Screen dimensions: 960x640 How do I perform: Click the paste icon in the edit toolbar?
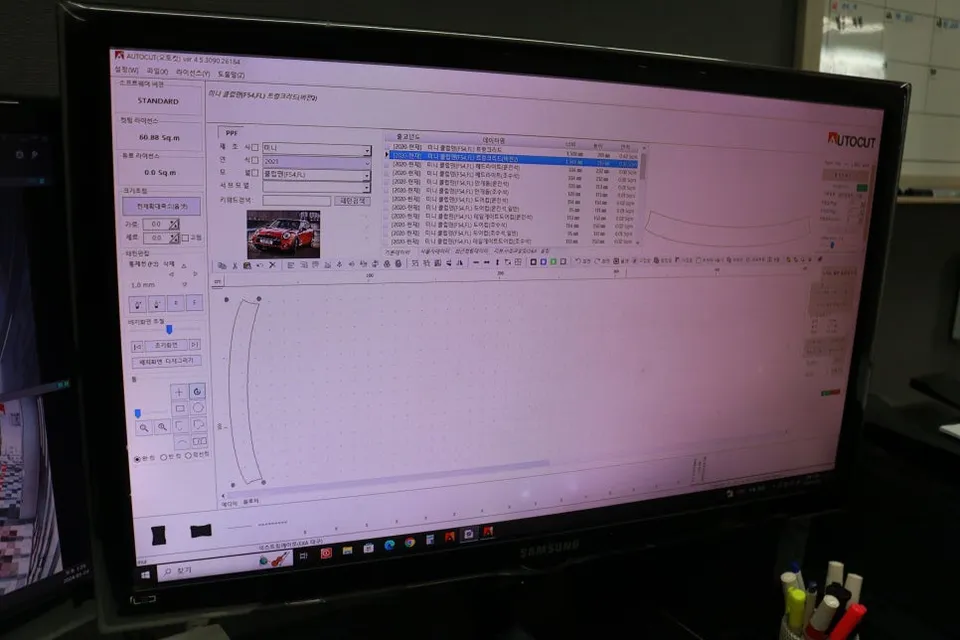pyautogui.click(x=247, y=265)
